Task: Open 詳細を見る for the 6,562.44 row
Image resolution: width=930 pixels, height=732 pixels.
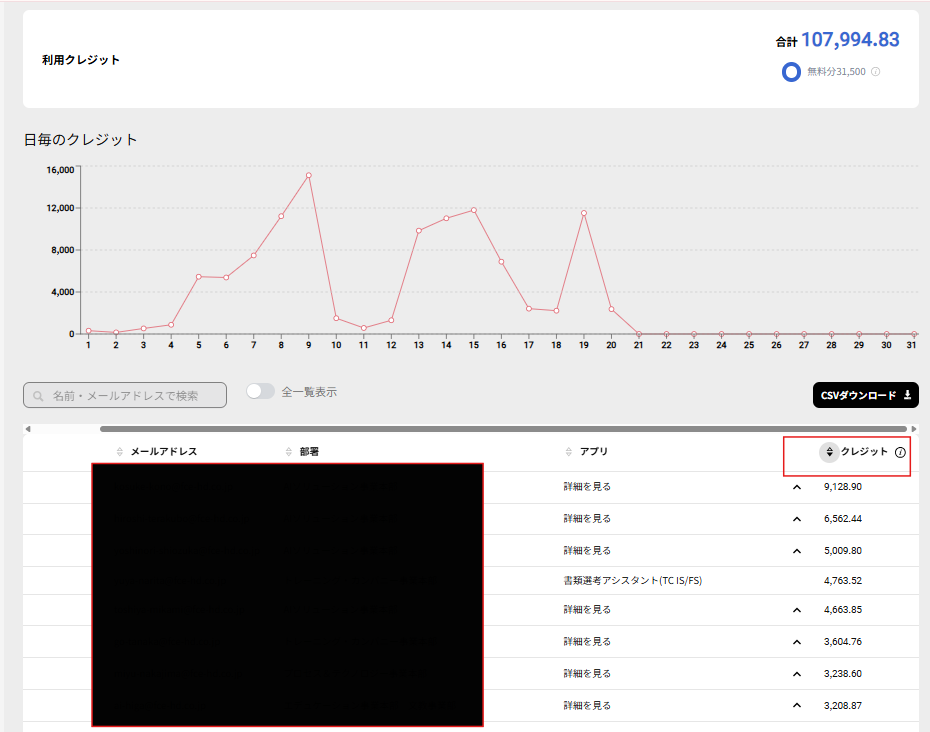Action: [587, 519]
